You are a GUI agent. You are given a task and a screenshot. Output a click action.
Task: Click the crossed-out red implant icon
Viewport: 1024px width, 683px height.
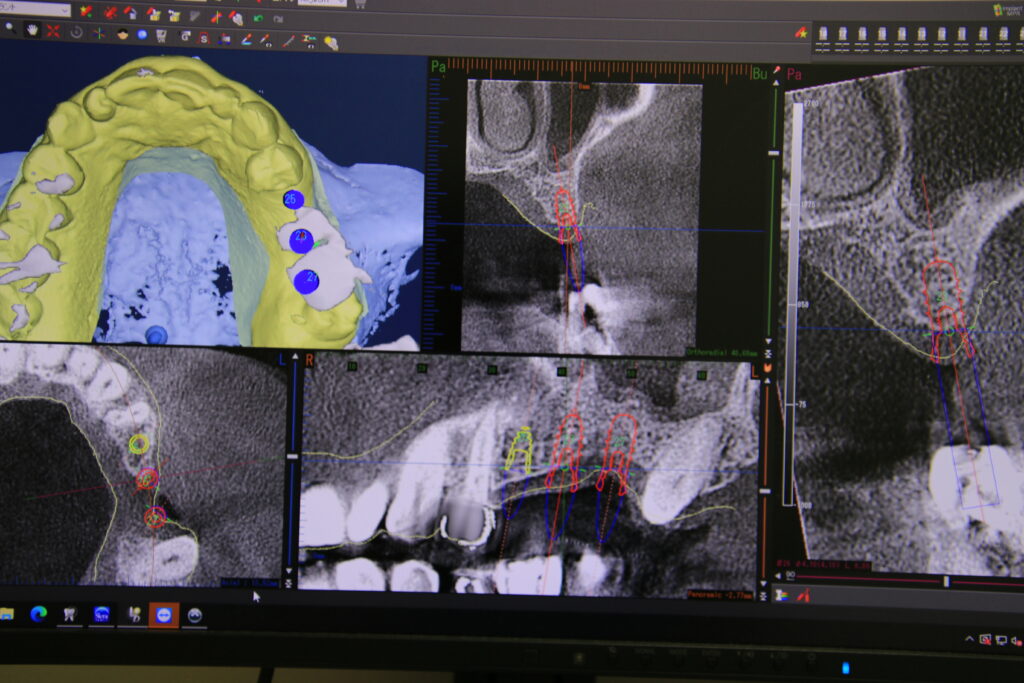pos(110,12)
